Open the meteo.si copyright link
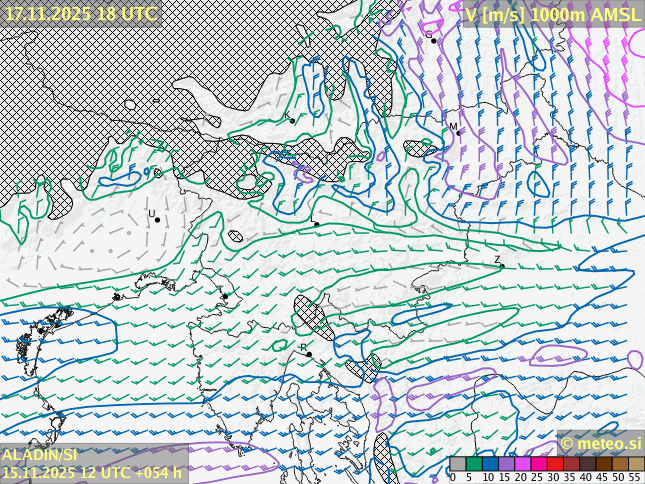The image size is (645, 484). (x=600, y=443)
